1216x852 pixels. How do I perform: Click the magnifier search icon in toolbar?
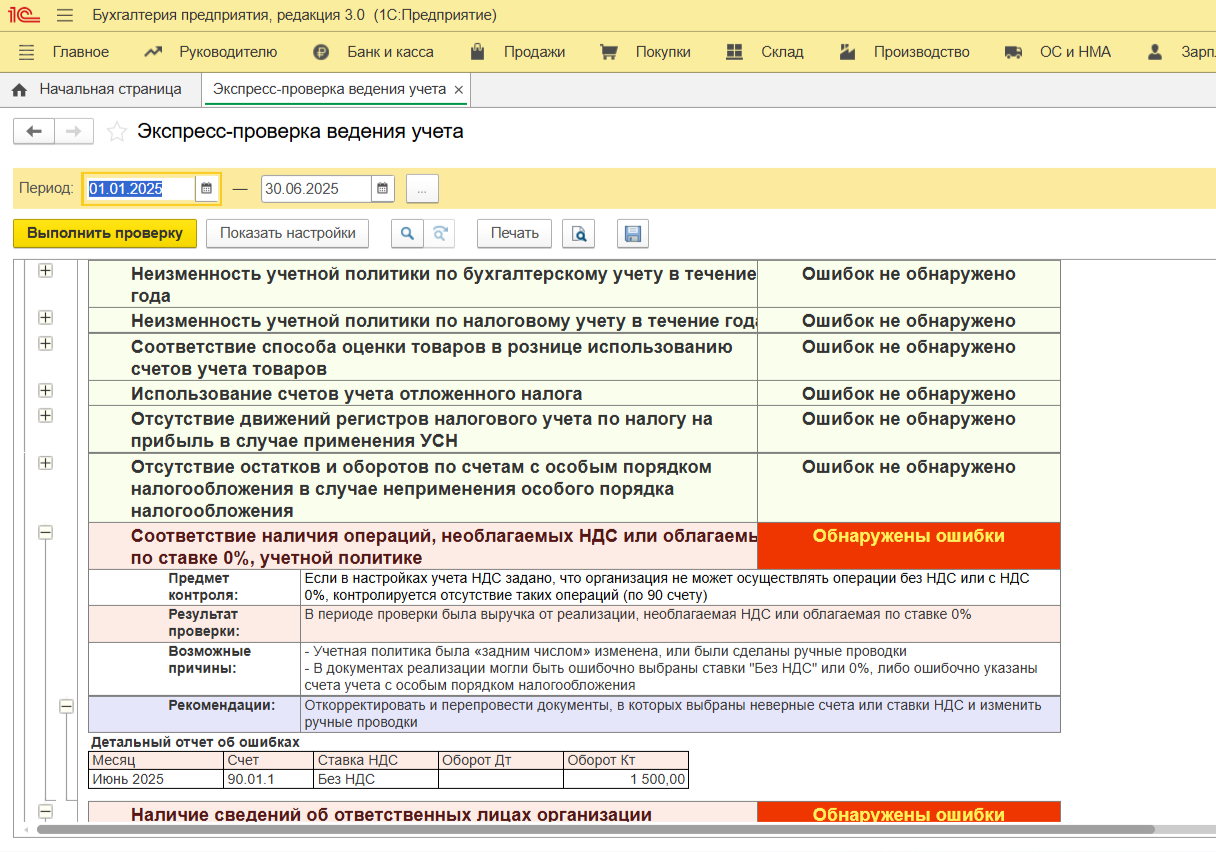(406, 233)
